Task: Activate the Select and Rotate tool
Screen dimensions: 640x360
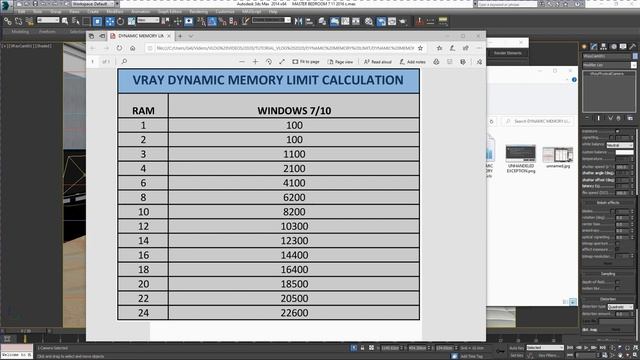Action: (120, 21)
